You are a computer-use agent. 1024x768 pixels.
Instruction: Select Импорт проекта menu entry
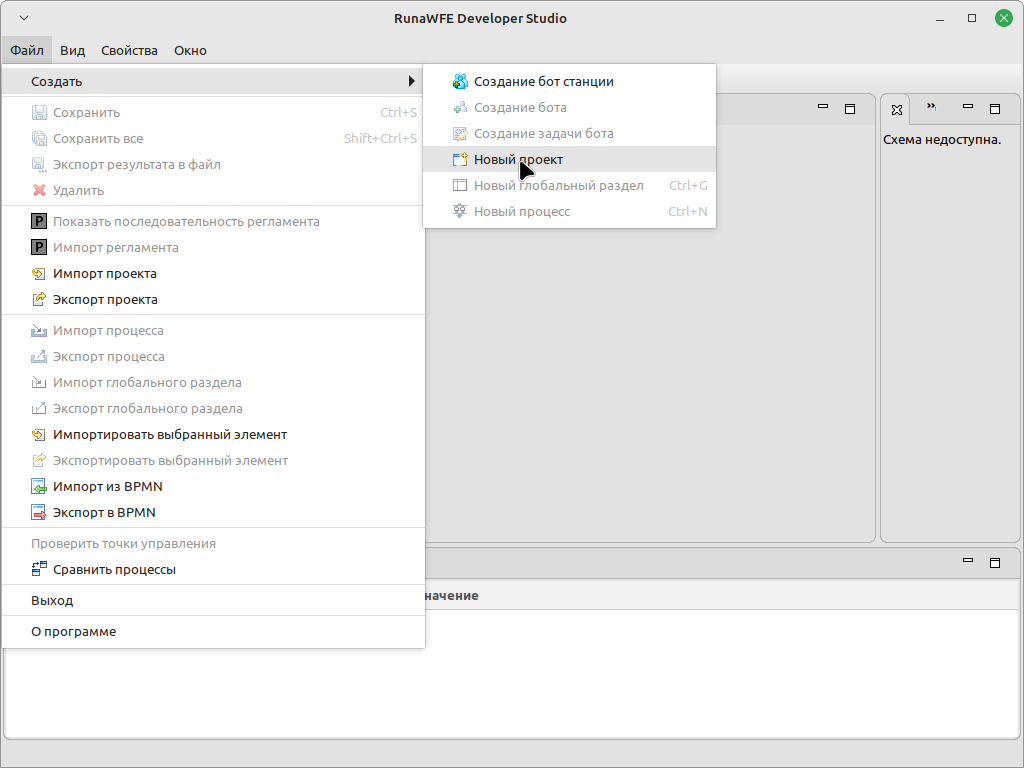pos(214,274)
